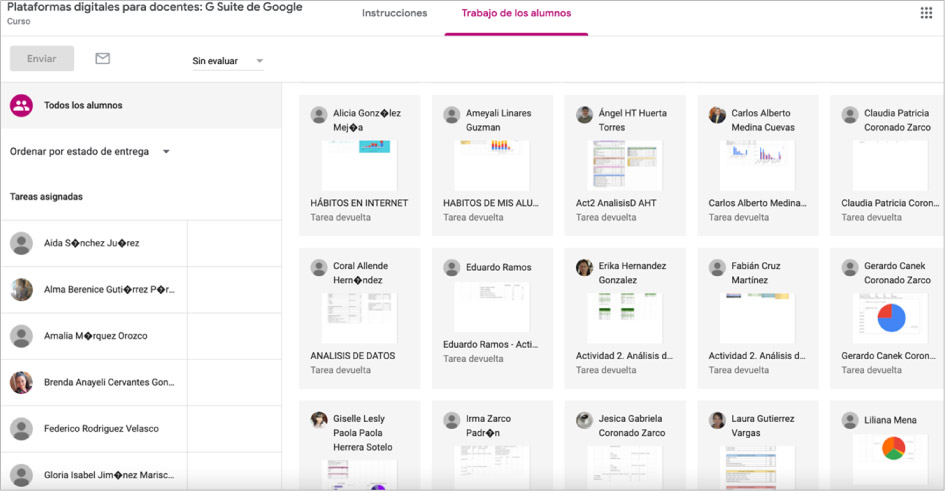Open Erika Hernandez Actividad 2 thumbnail
Image resolution: width=945 pixels, height=491 pixels.
click(624, 318)
